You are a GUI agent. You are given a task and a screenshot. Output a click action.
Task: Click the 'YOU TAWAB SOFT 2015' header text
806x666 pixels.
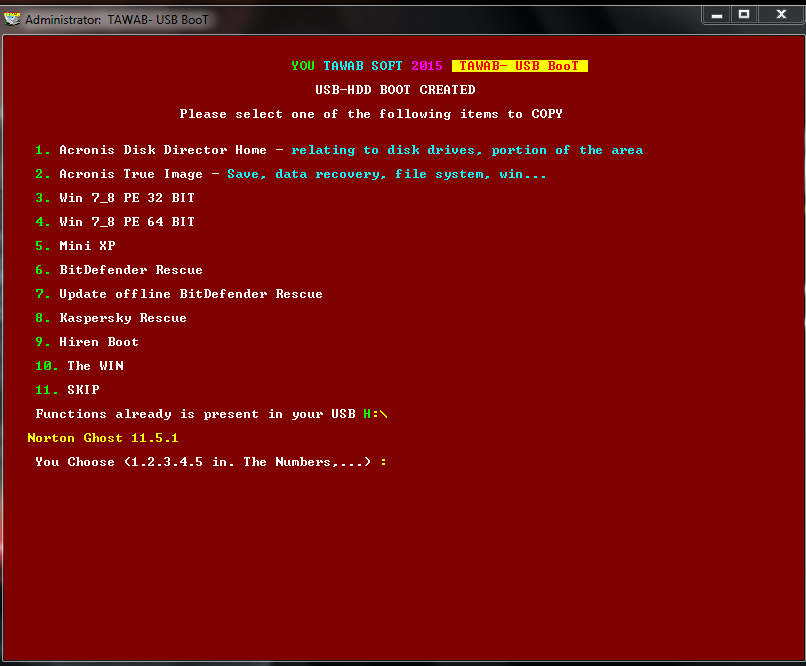click(367, 66)
